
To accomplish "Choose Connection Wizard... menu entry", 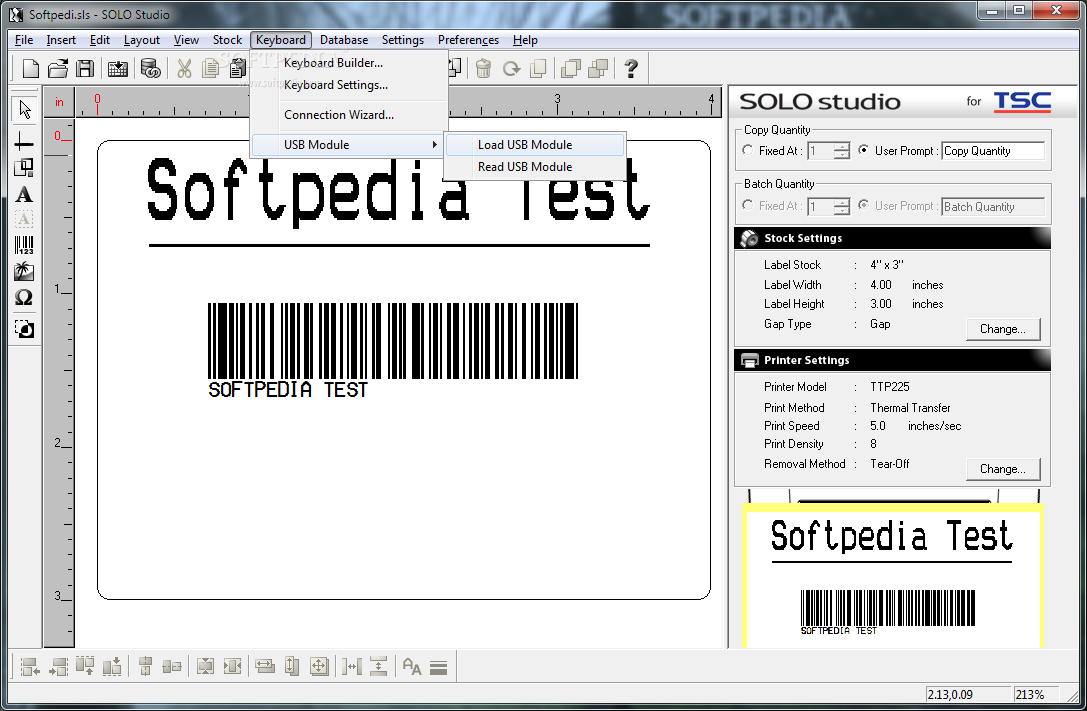I will click(x=349, y=115).
